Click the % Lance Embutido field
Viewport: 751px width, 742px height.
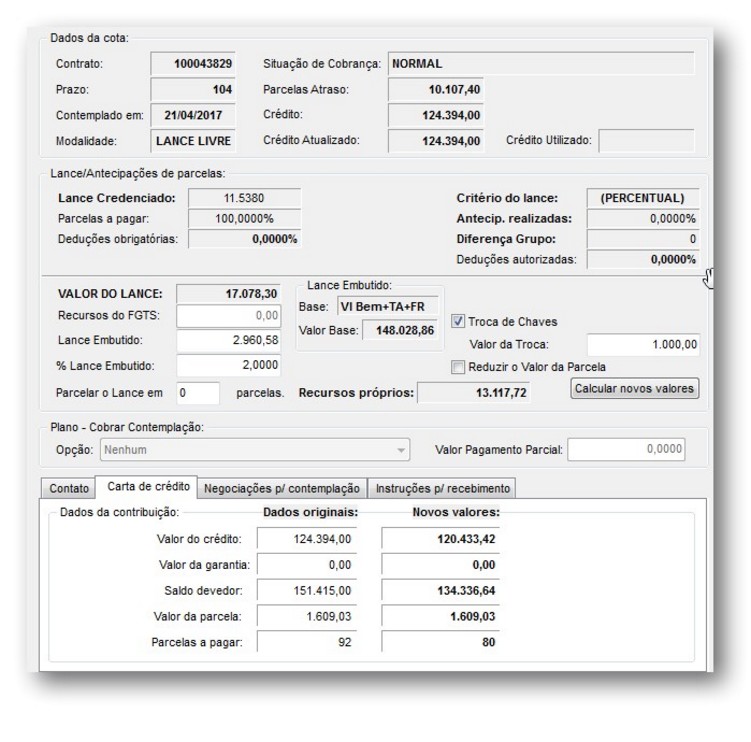pos(228,365)
